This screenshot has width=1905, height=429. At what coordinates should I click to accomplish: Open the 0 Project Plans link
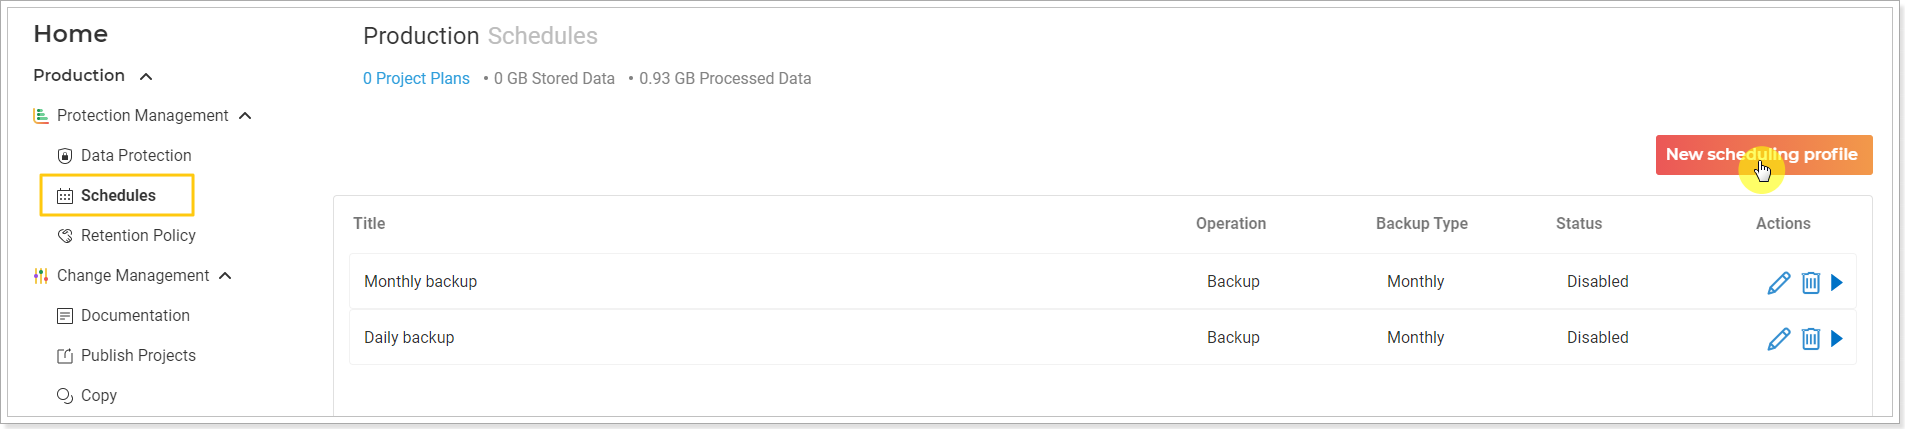416,78
